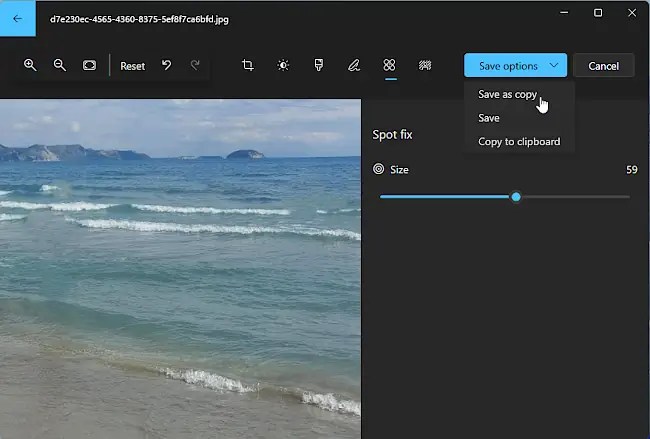
Task: Choose Copy to clipboard
Action: [x=519, y=142]
